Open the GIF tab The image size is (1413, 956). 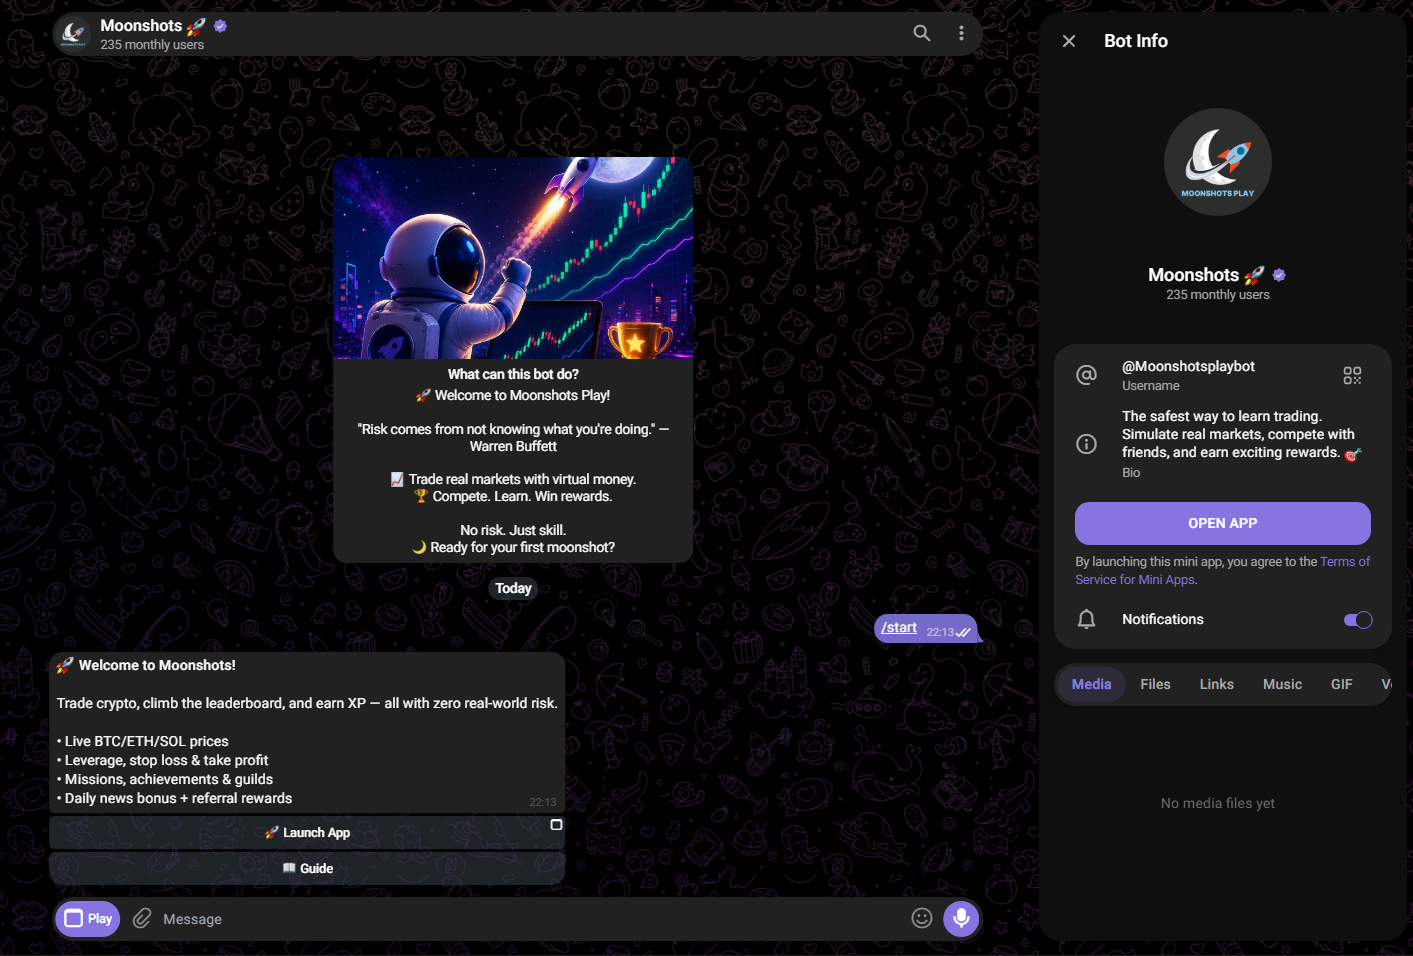pyautogui.click(x=1341, y=684)
